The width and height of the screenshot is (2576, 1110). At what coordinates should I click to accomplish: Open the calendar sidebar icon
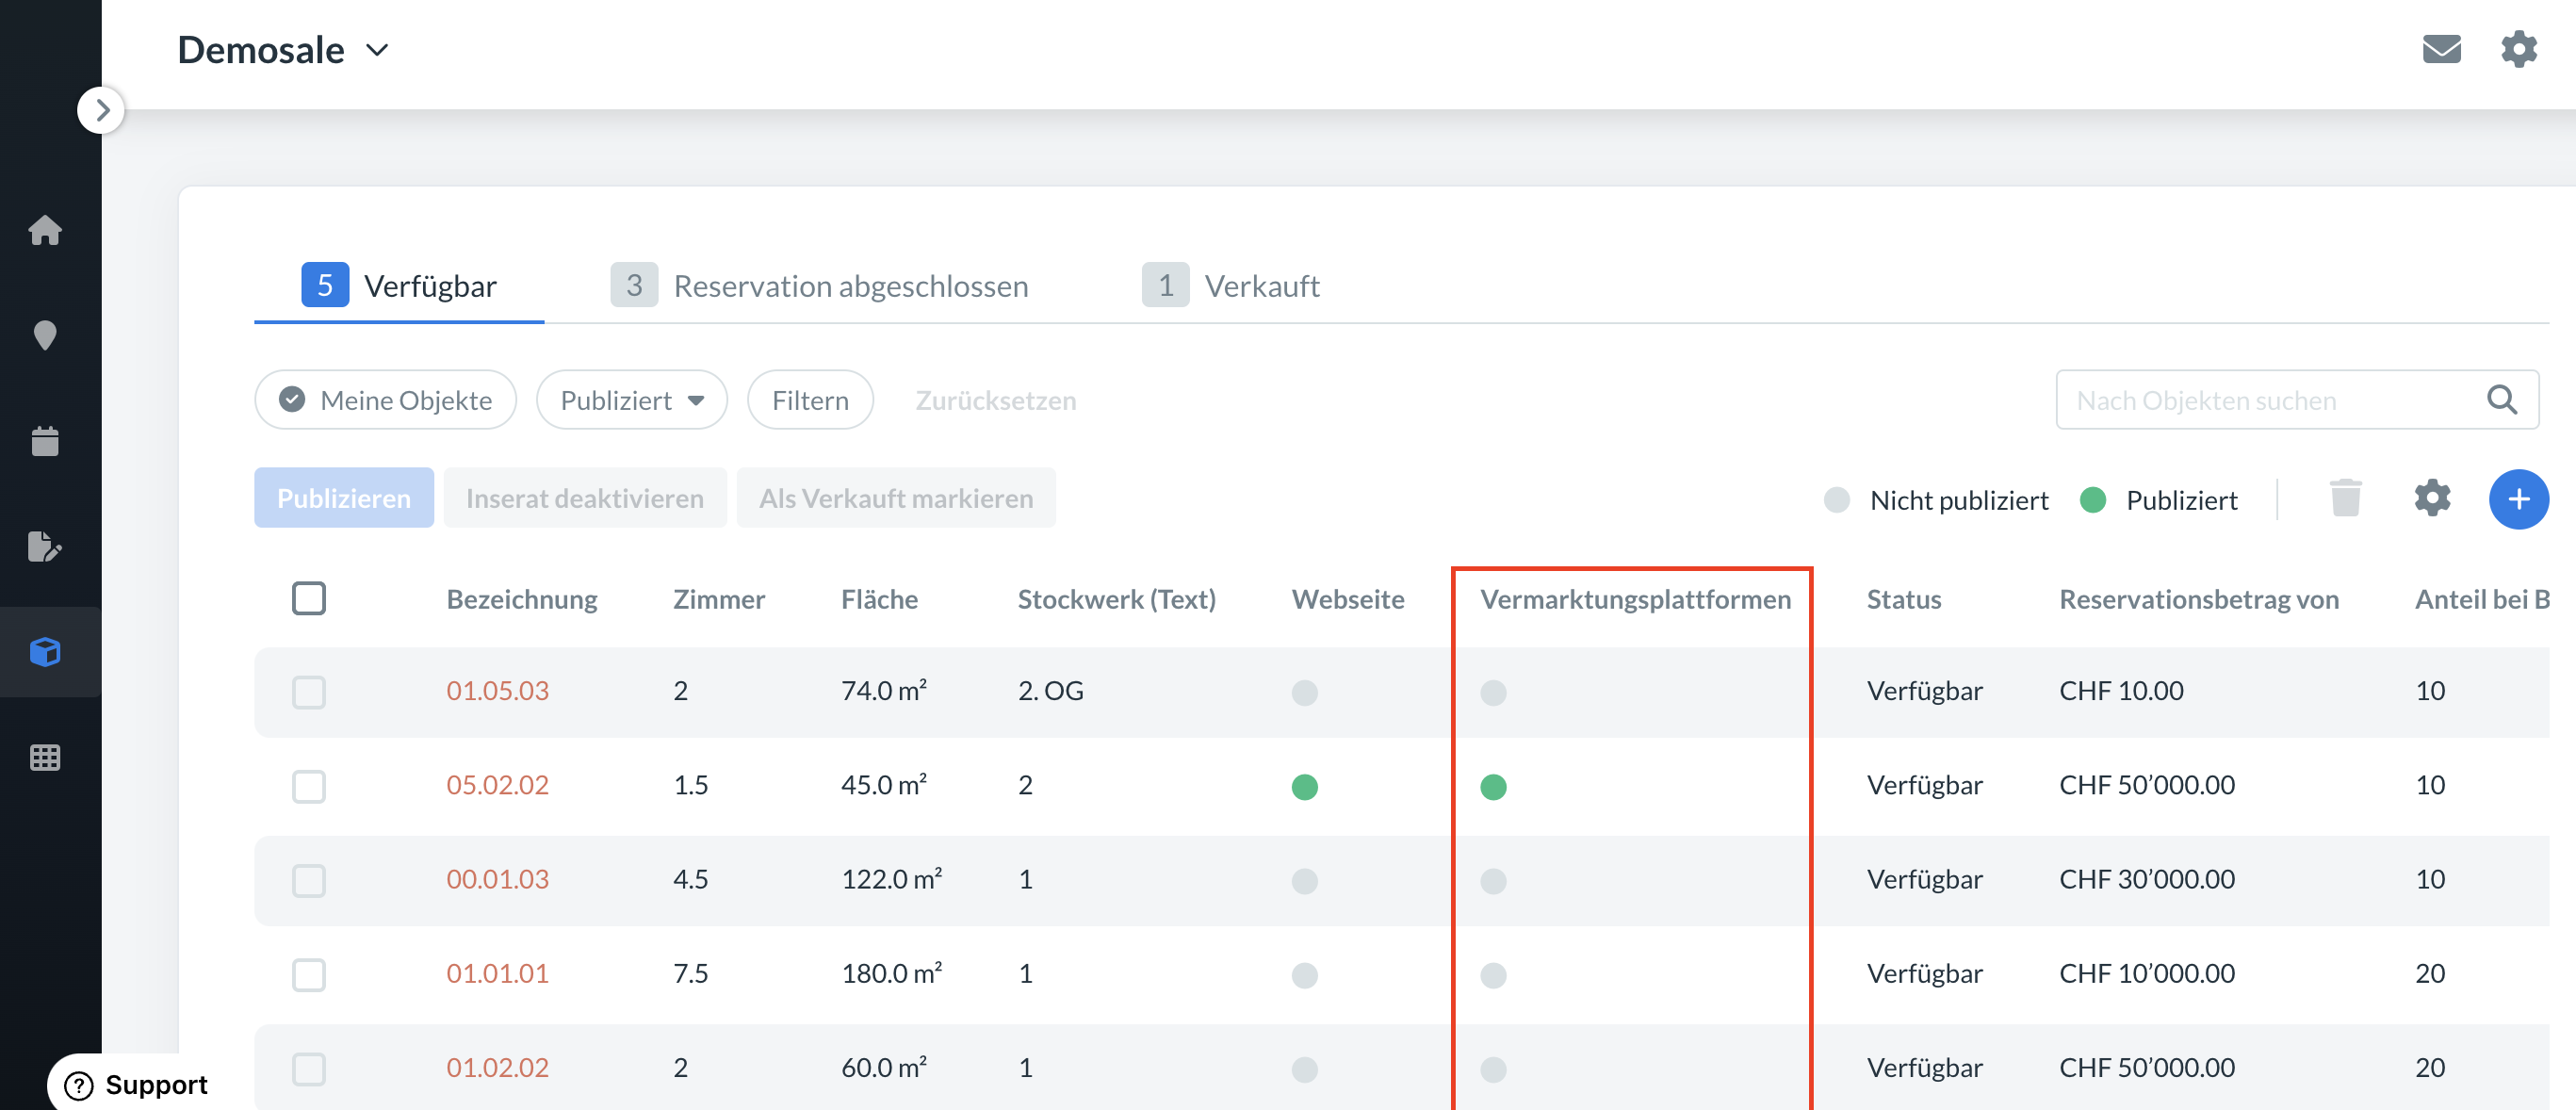click(45, 441)
